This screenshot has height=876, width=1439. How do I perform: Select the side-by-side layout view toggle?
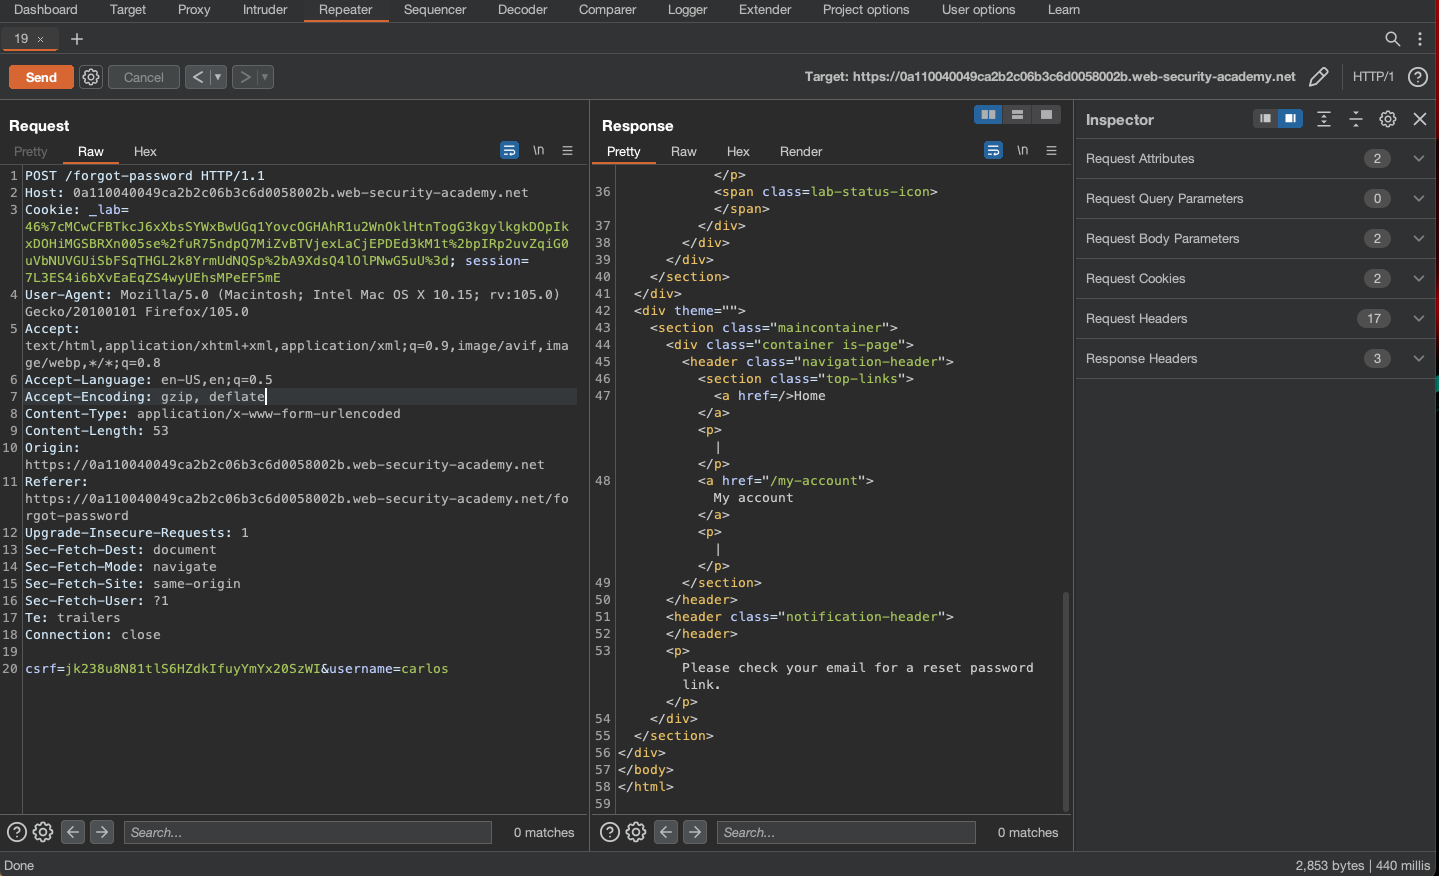tap(988, 115)
